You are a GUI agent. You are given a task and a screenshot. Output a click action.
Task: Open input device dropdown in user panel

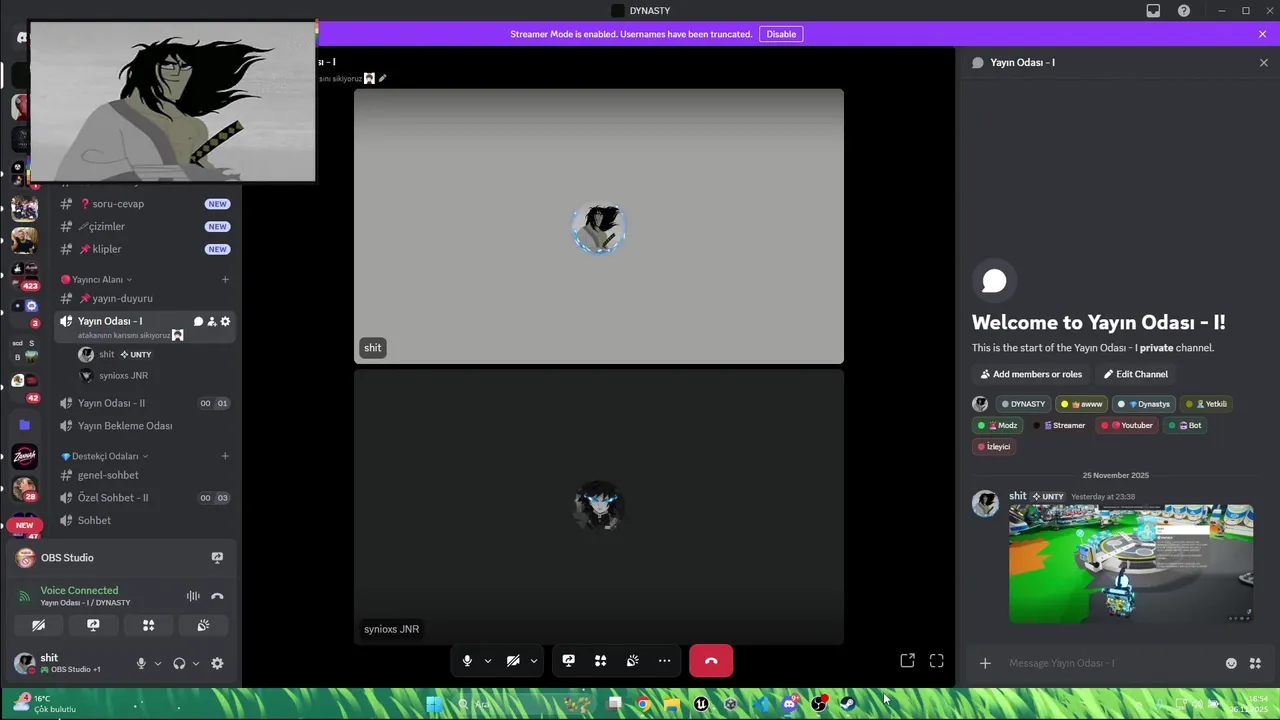point(157,663)
